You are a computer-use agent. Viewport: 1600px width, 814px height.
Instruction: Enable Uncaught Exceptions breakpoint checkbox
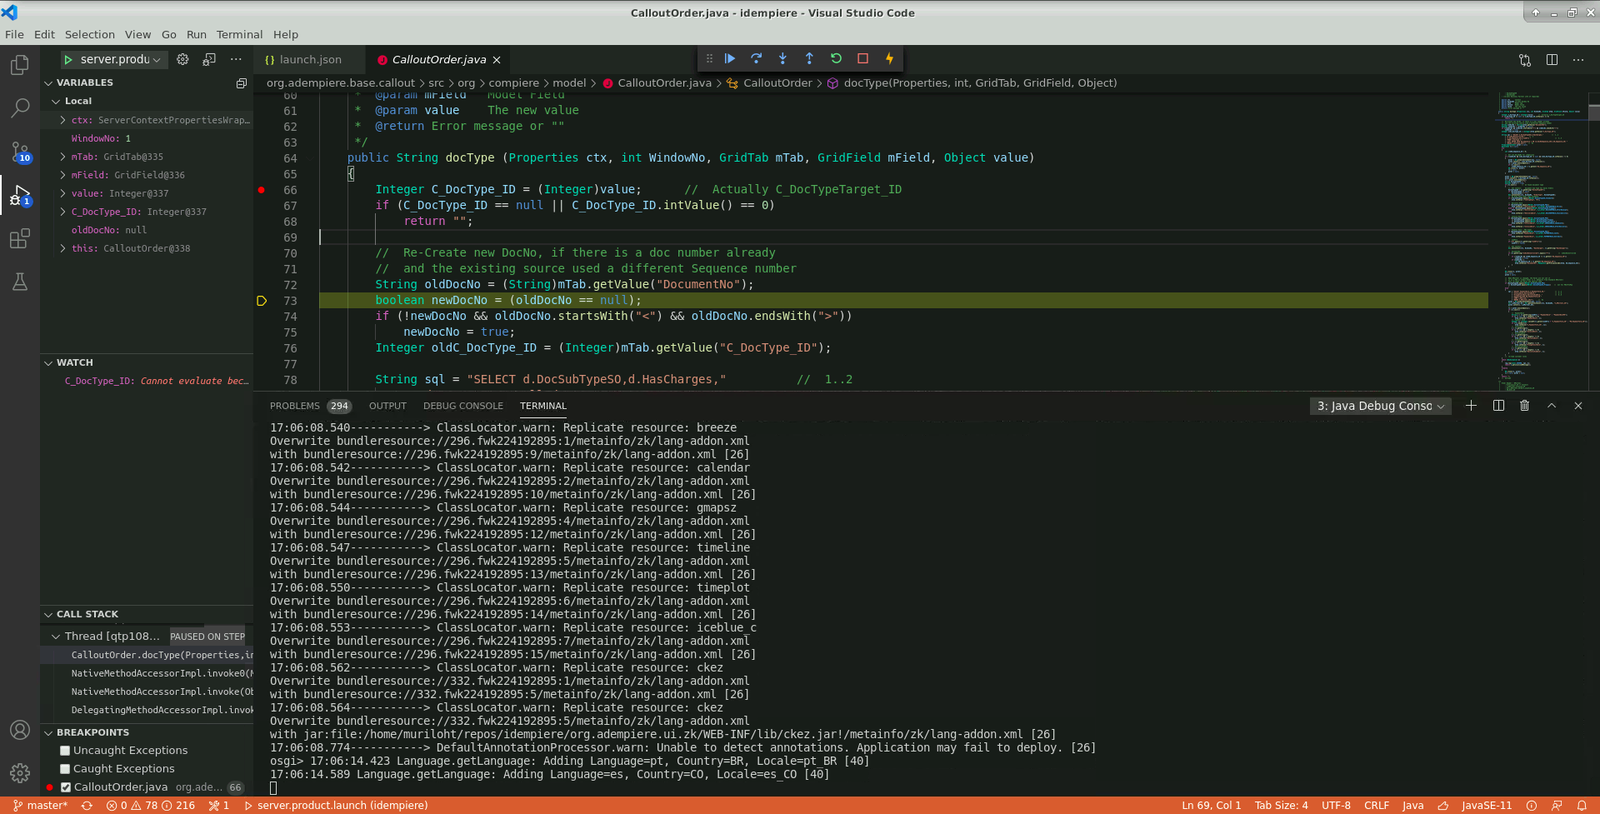65,751
